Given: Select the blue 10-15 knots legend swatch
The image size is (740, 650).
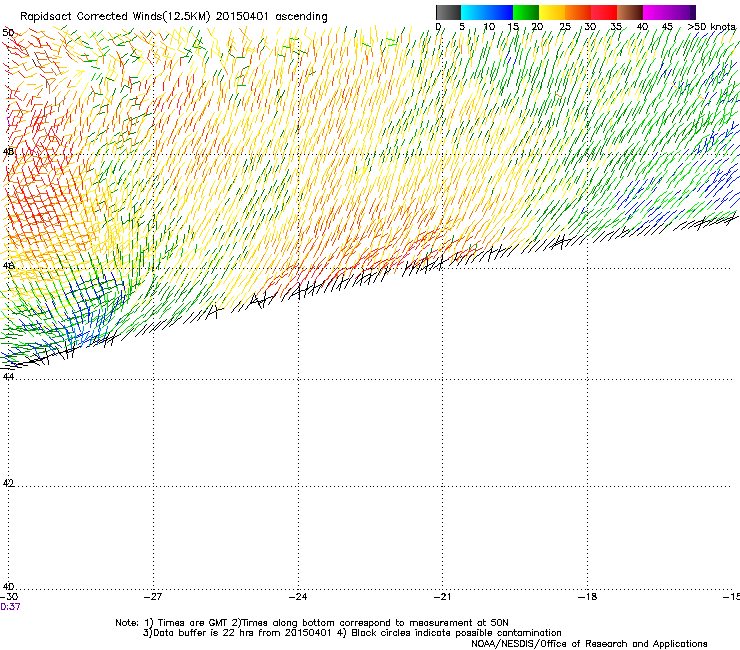Looking at the screenshot, I should [500, 12].
